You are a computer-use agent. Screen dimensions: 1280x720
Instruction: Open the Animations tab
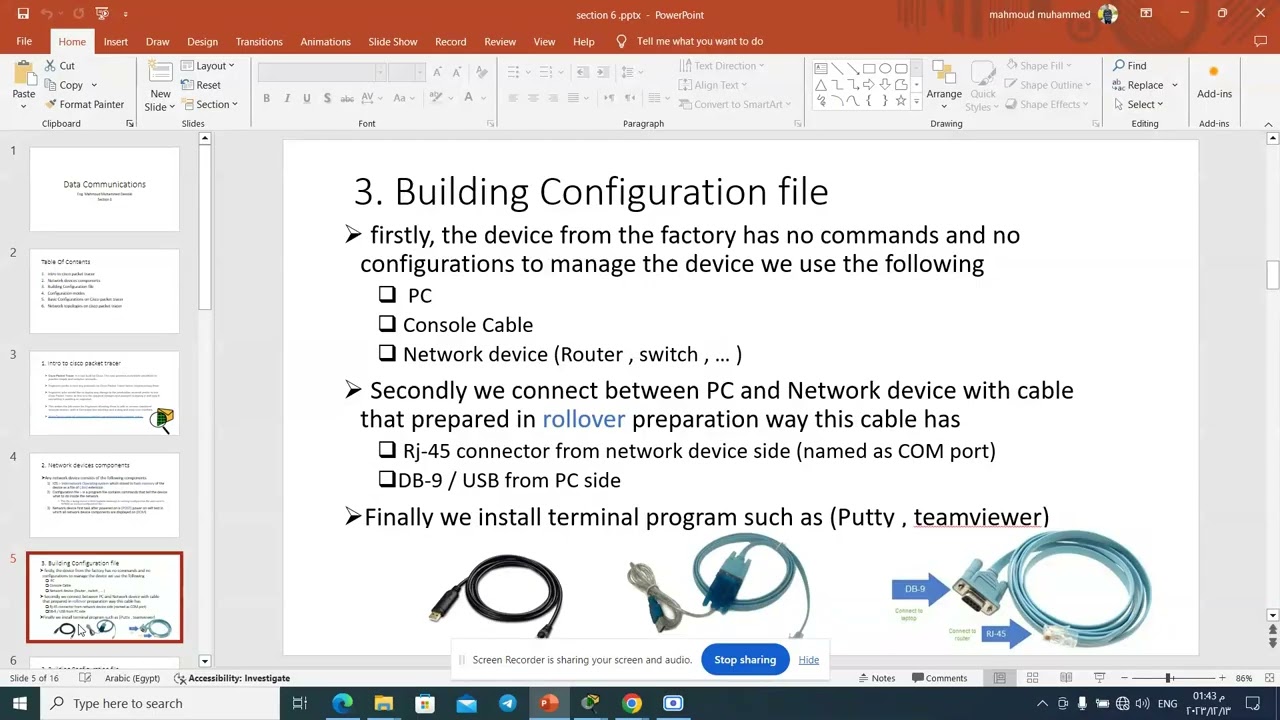tap(325, 41)
